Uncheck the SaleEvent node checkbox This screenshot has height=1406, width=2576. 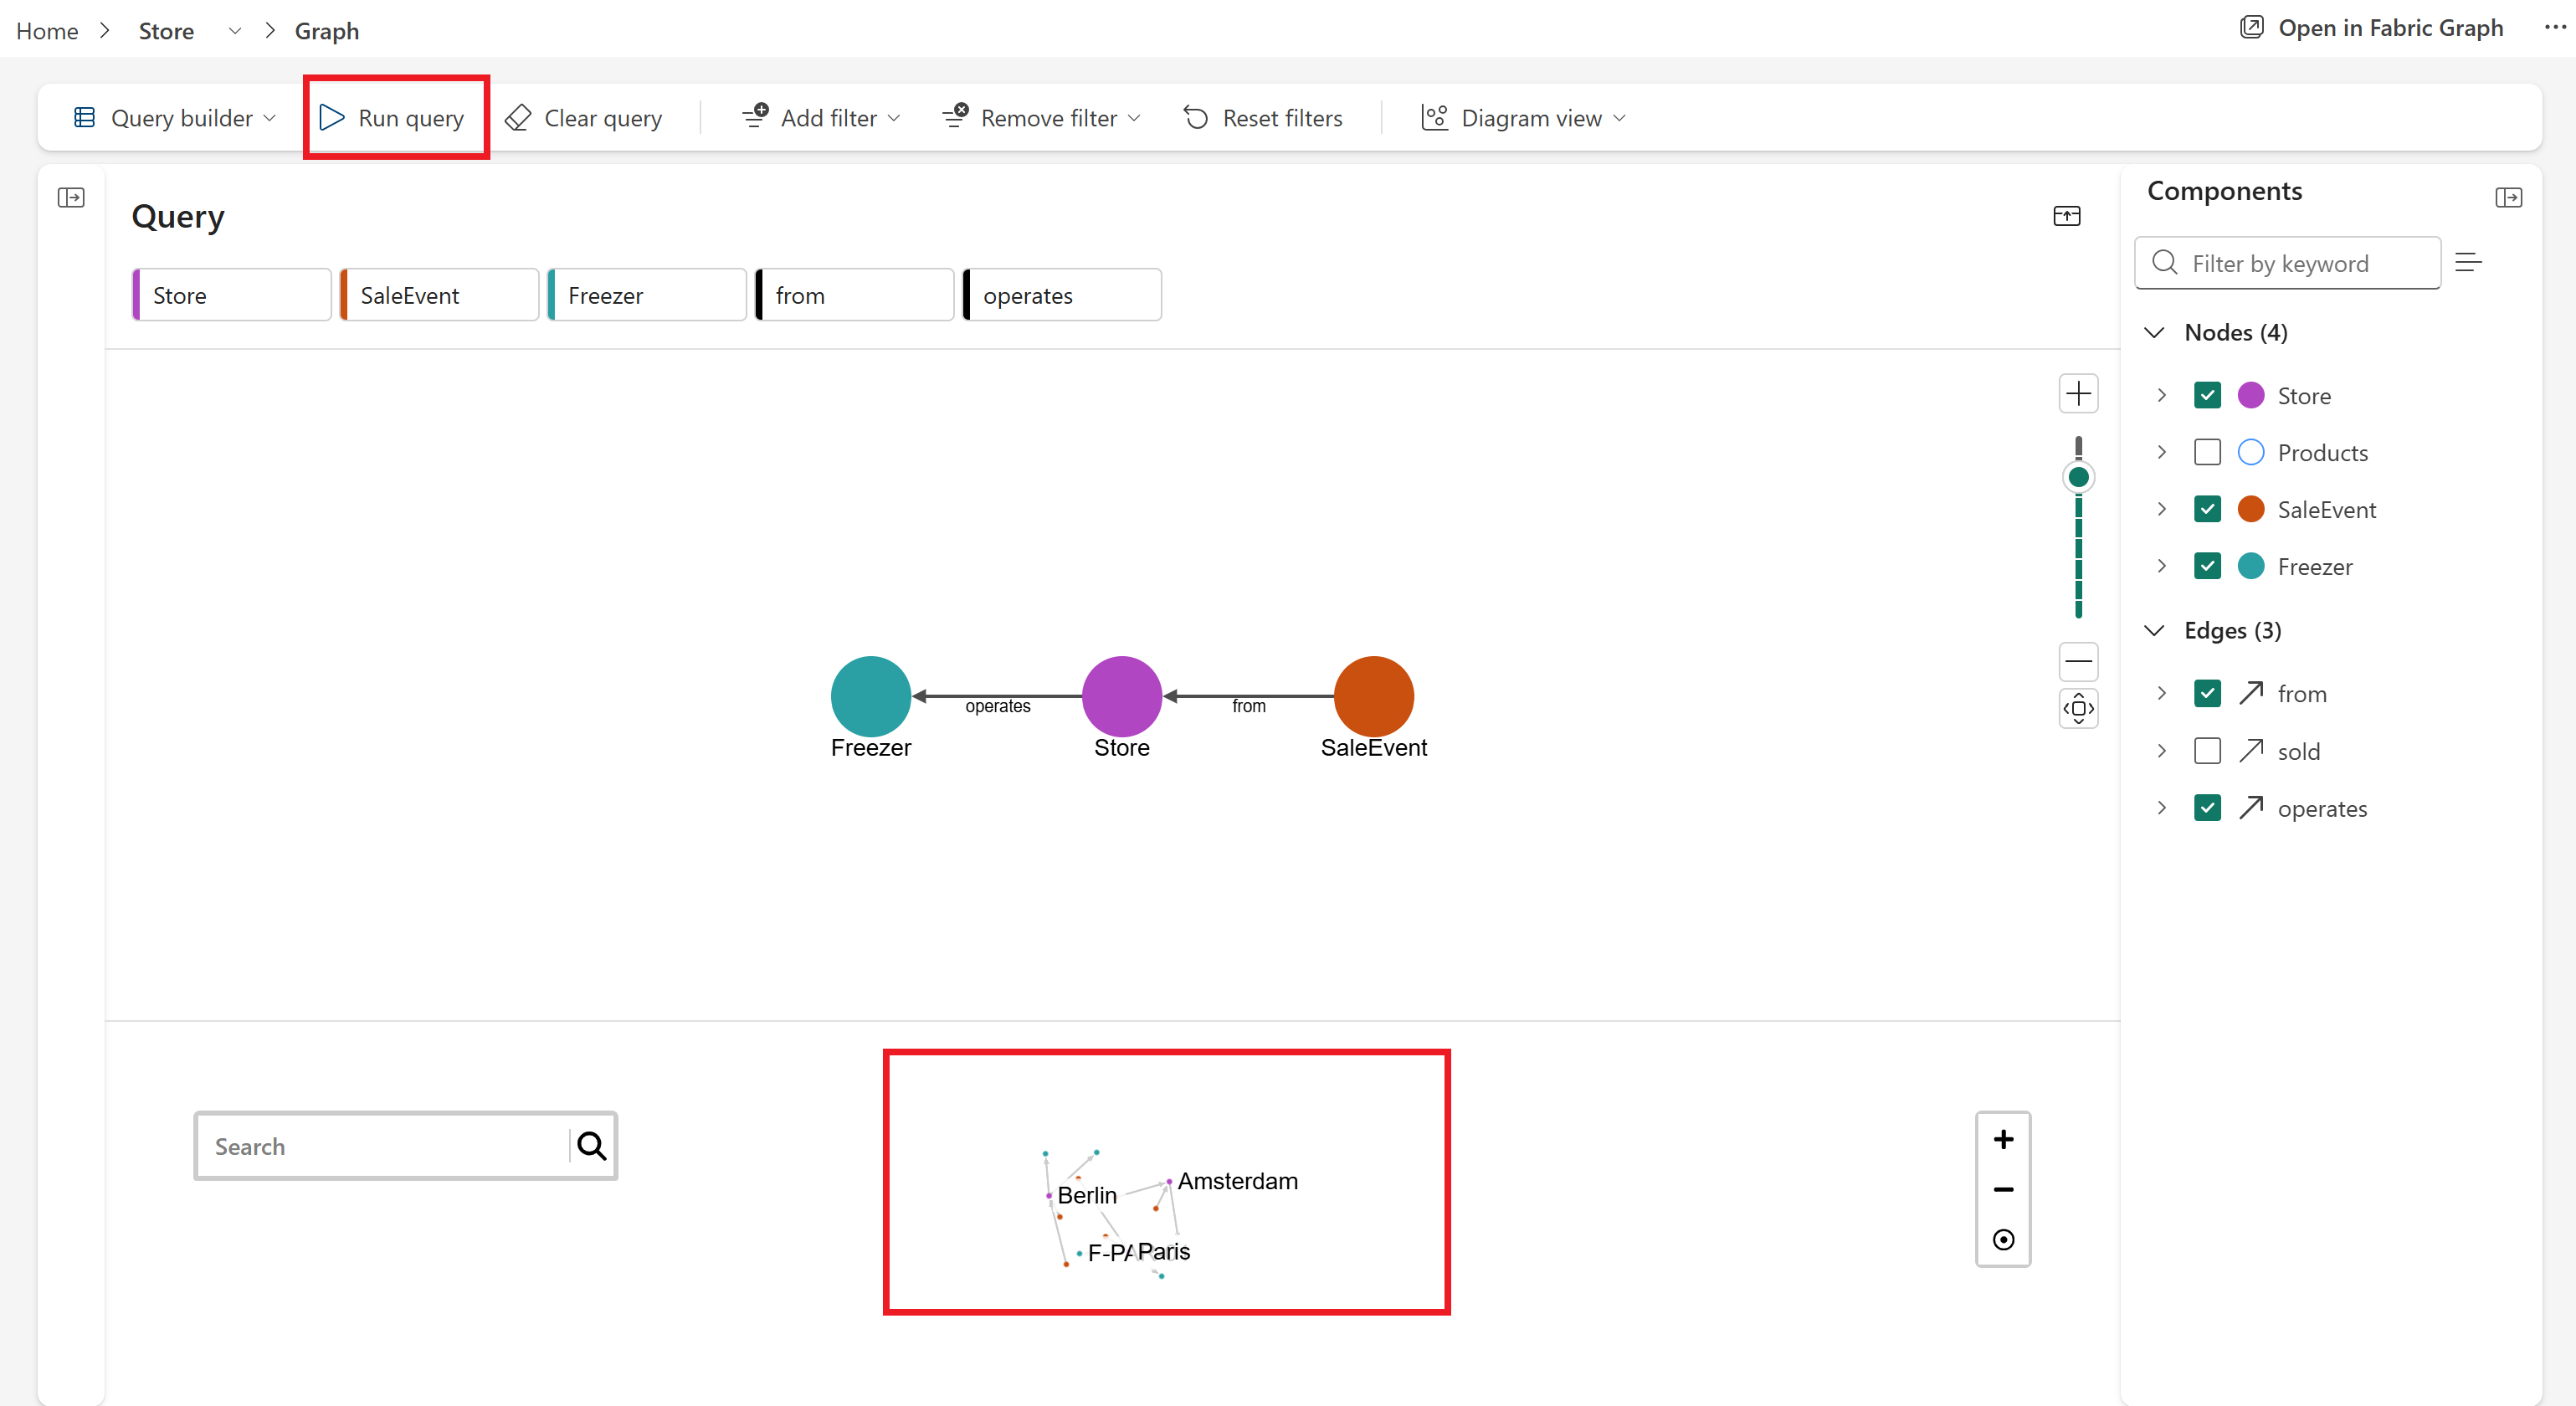(x=2207, y=509)
